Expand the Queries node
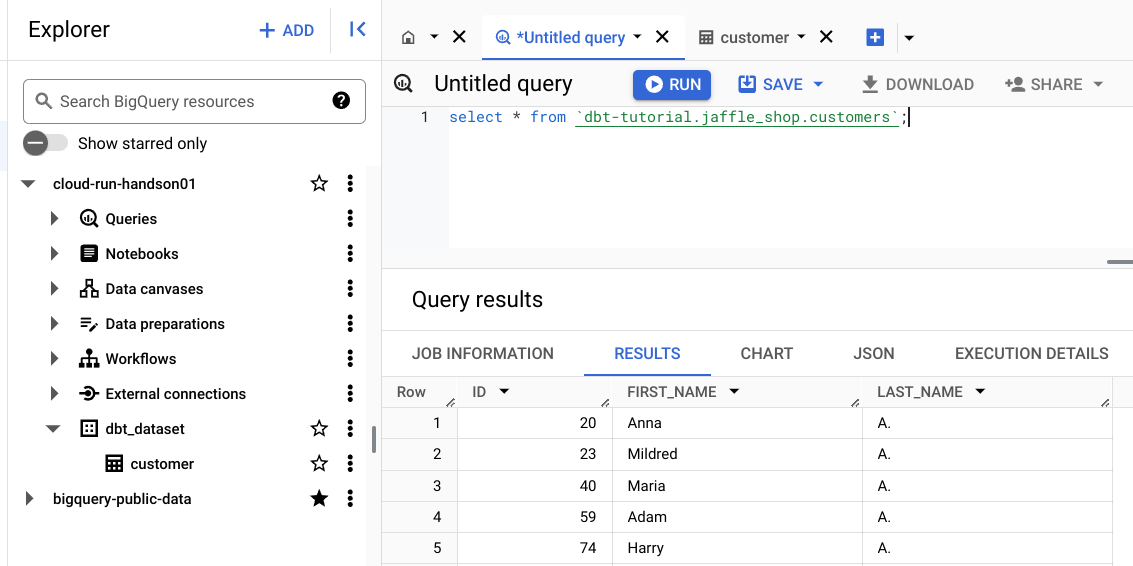Viewport: 1133px width, 566px height. [x=54, y=218]
